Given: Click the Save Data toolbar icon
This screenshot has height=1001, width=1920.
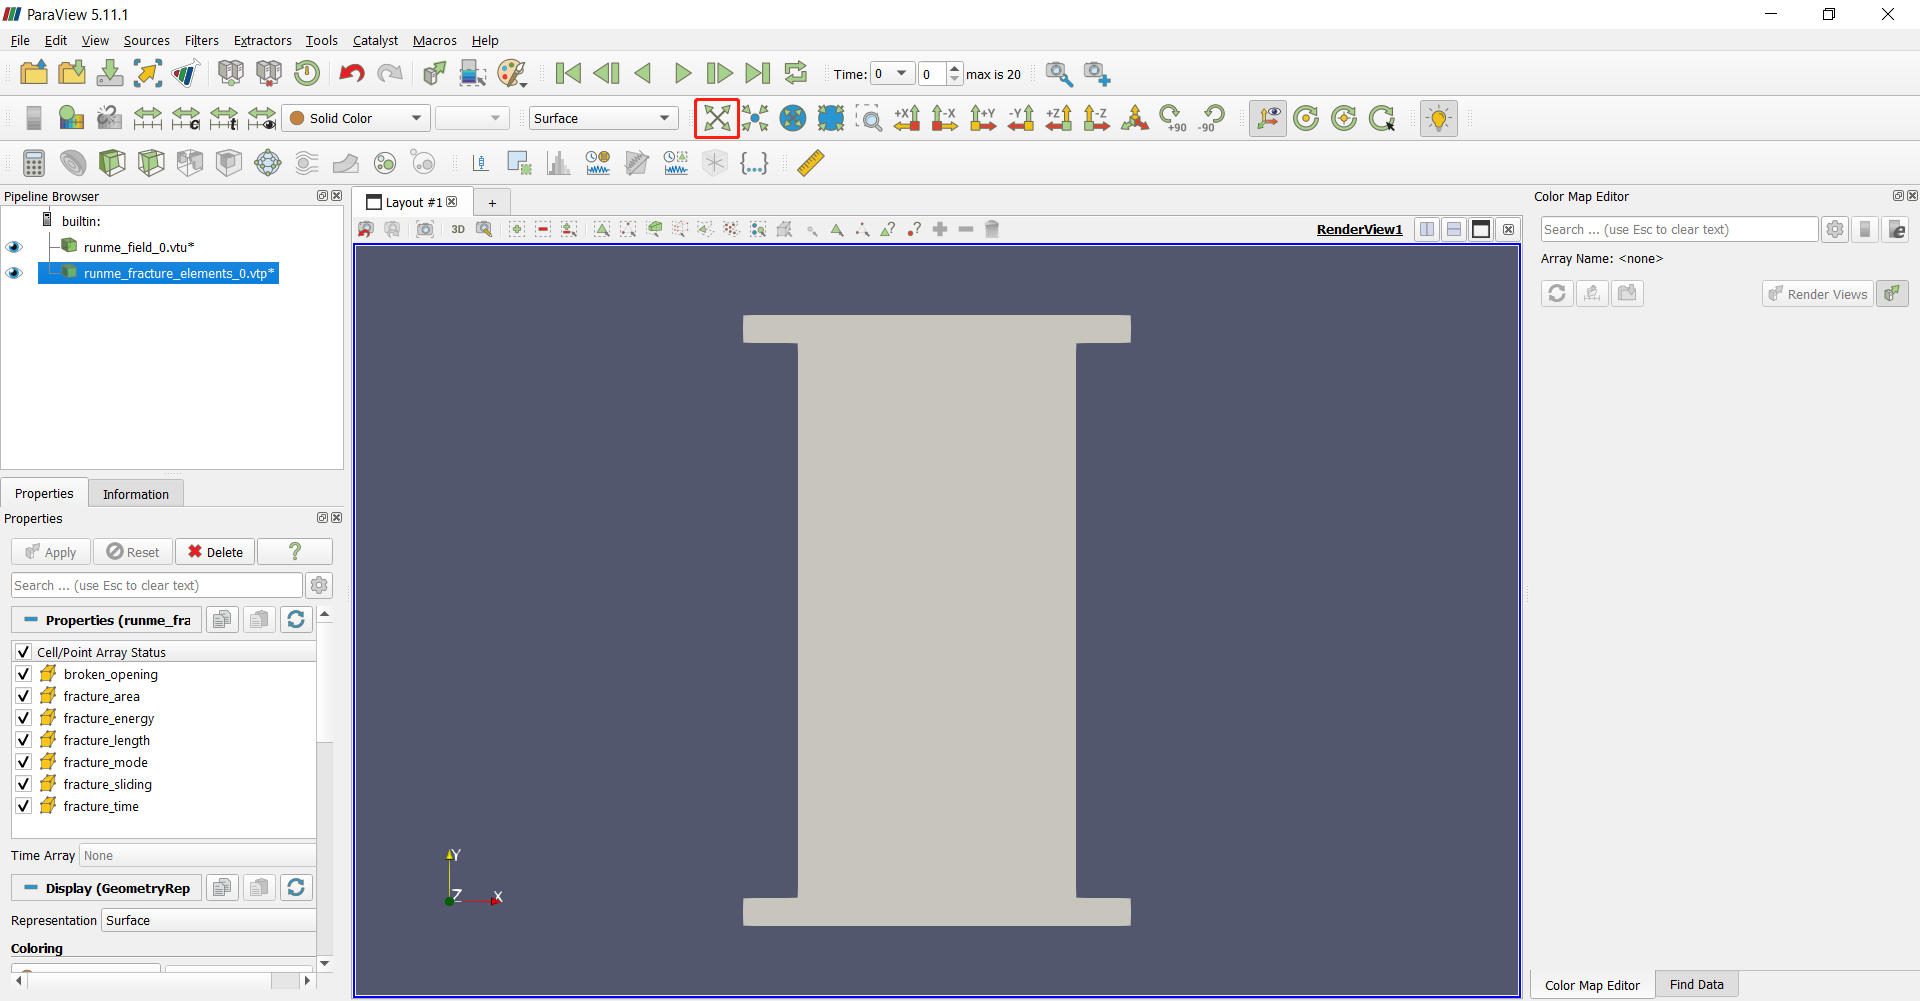Looking at the screenshot, I should 110,73.
